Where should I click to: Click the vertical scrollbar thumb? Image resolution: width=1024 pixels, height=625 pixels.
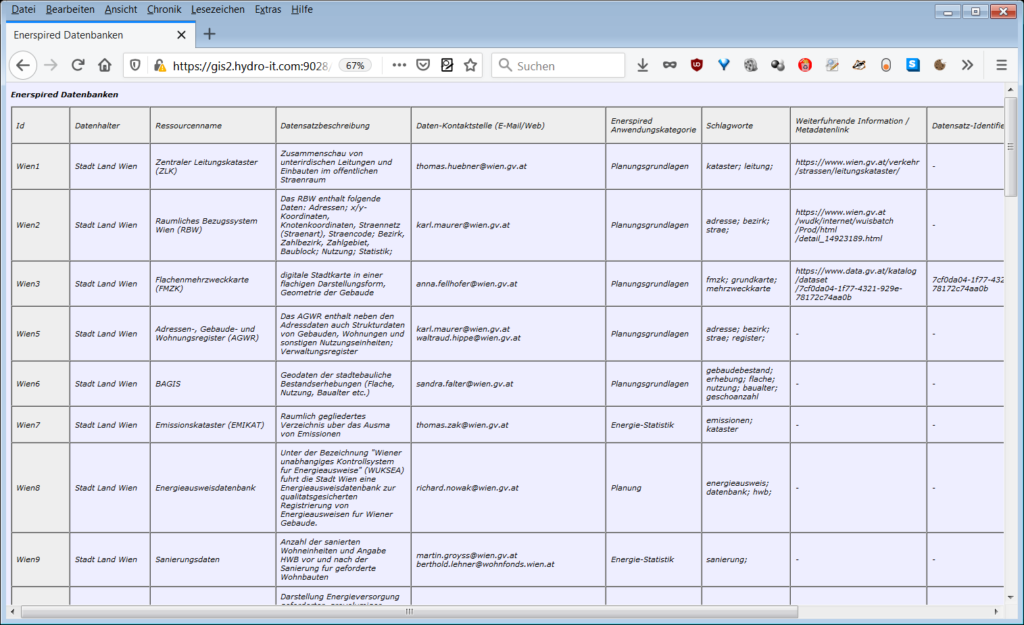click(x=1010, y=146)
